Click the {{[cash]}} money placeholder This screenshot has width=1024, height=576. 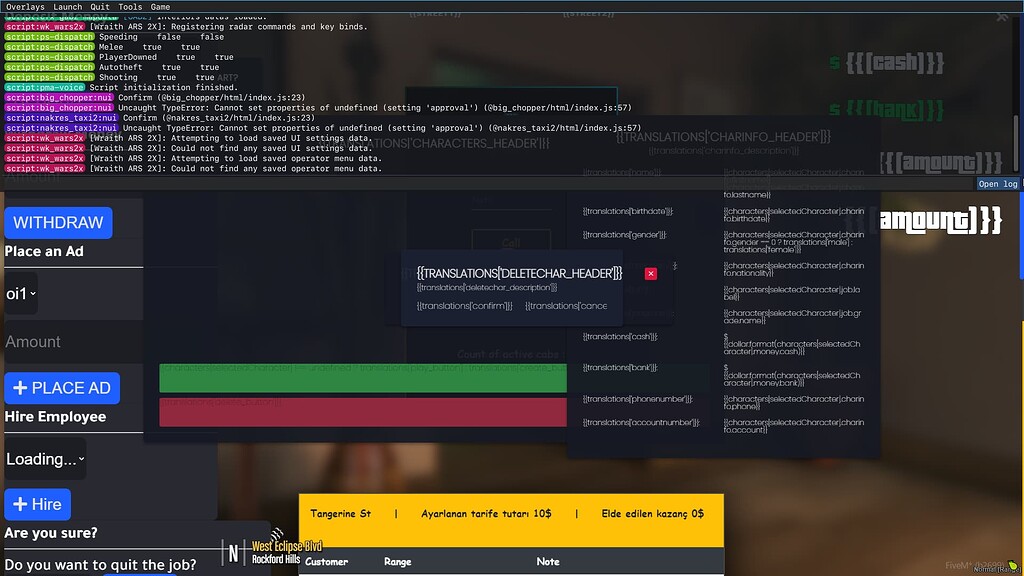894,63
